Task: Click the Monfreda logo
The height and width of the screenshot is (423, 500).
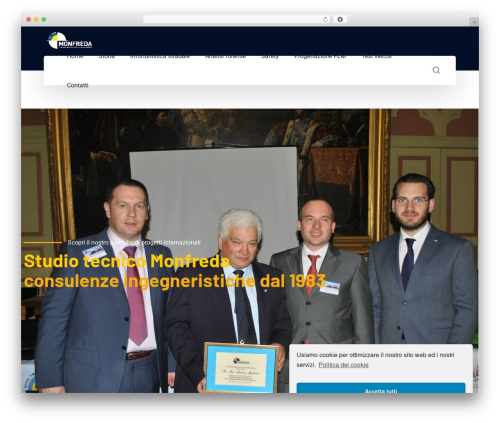Action: pyautogui.click(x=70, y=41)
